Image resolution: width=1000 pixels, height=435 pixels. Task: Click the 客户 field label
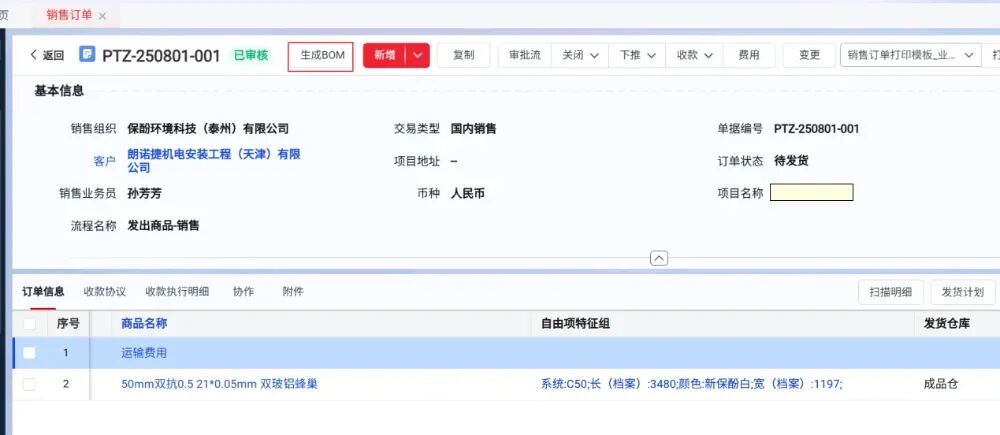(x=105, y=161)
